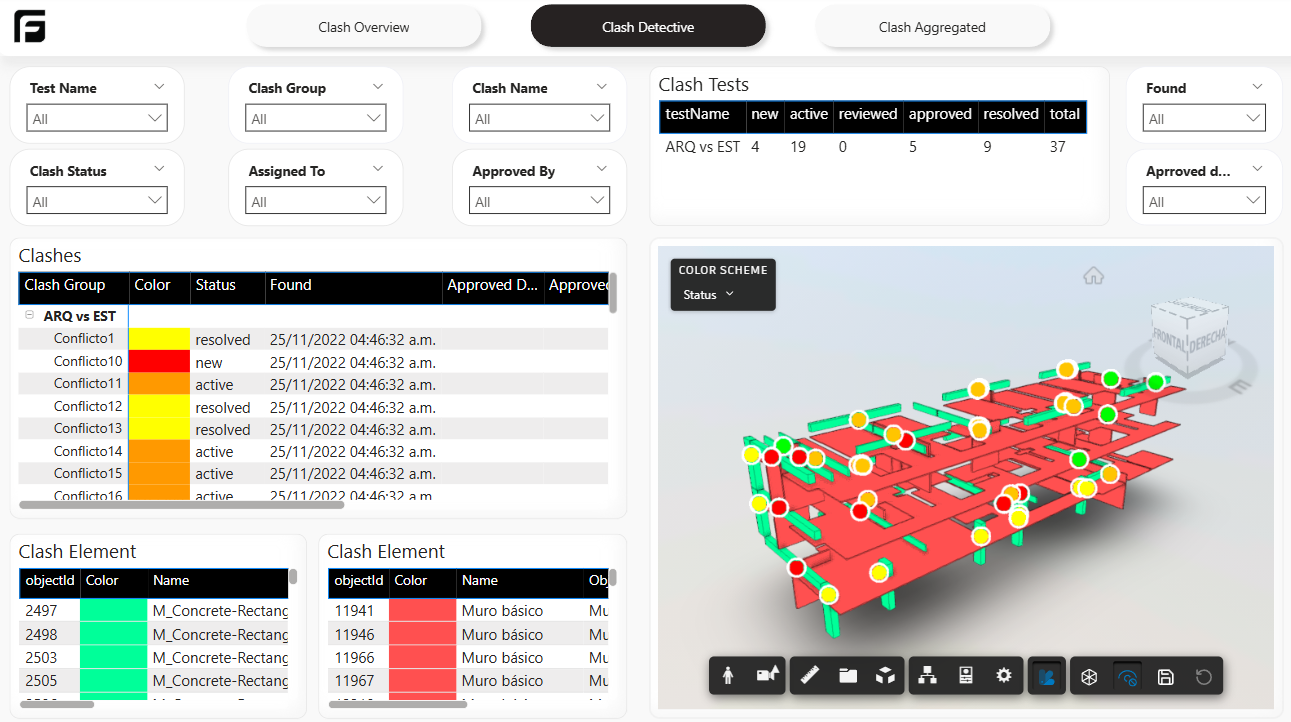Open the explode model cube tool
This screenshot has height=722, width=1291.
tap(885, 676)
